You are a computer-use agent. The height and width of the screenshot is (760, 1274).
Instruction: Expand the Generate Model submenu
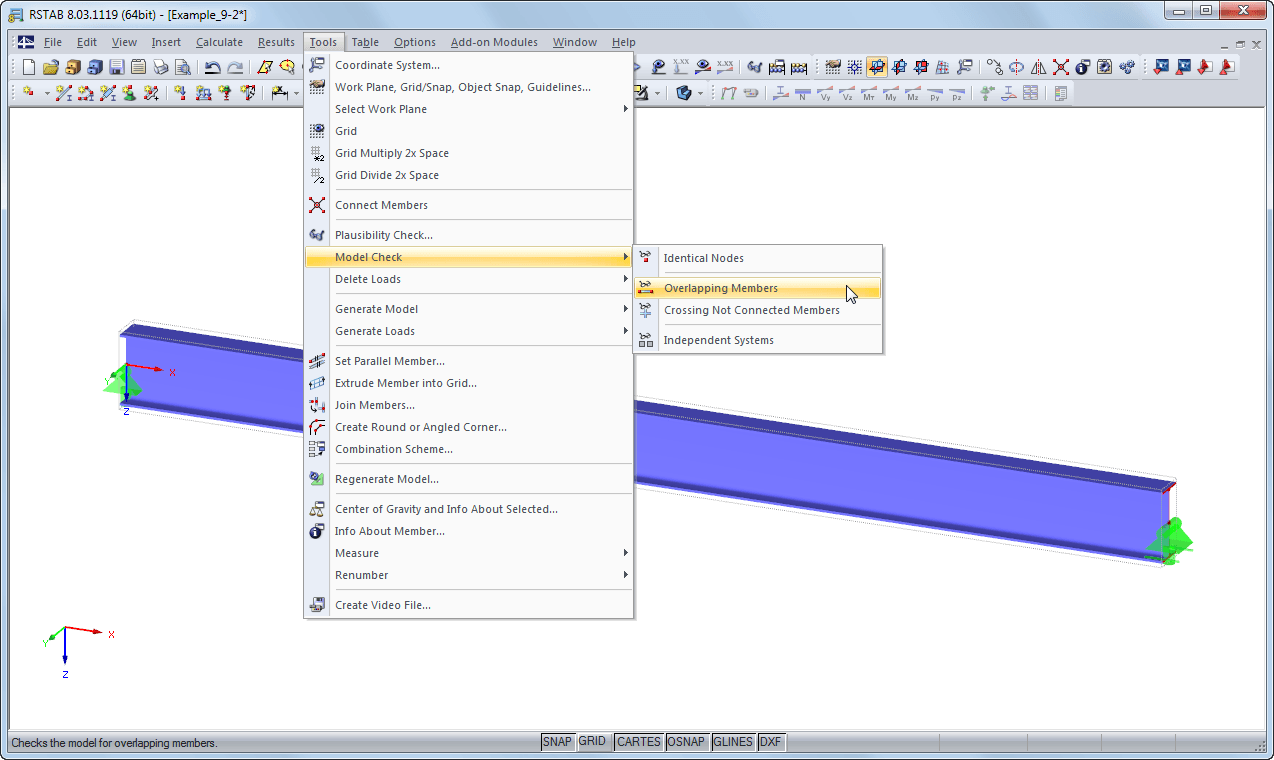469,309
